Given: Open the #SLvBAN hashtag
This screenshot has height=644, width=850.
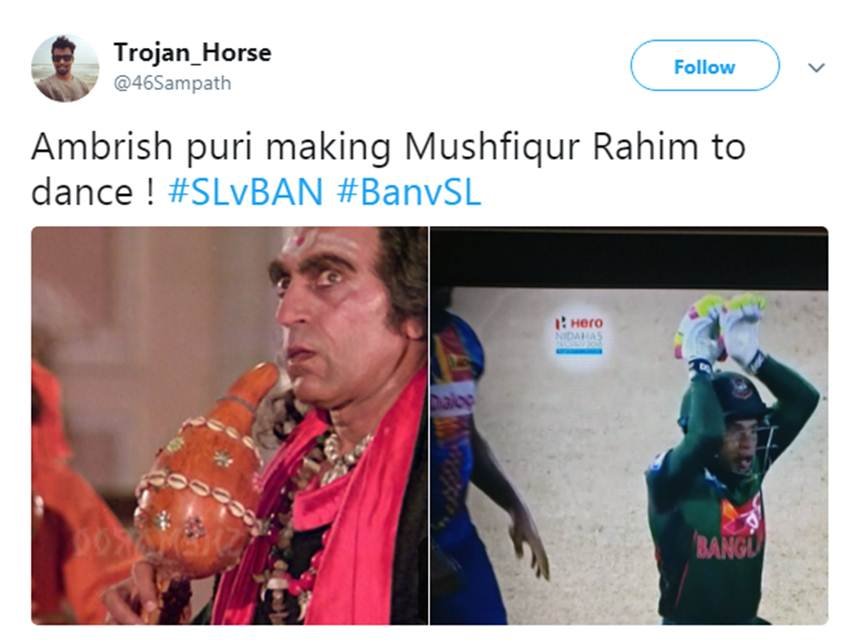Looking at the screenshot, I should [x=246, y=192].
